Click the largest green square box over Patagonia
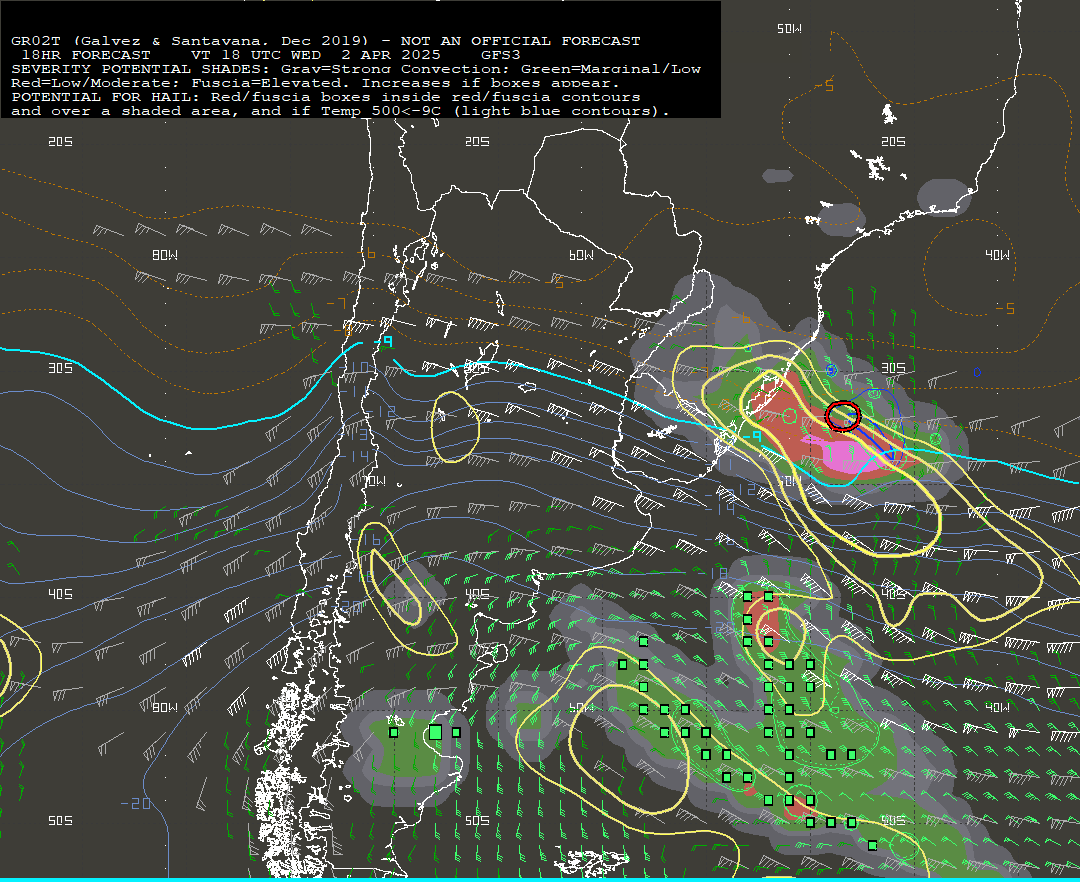 (x=435, y=733)
